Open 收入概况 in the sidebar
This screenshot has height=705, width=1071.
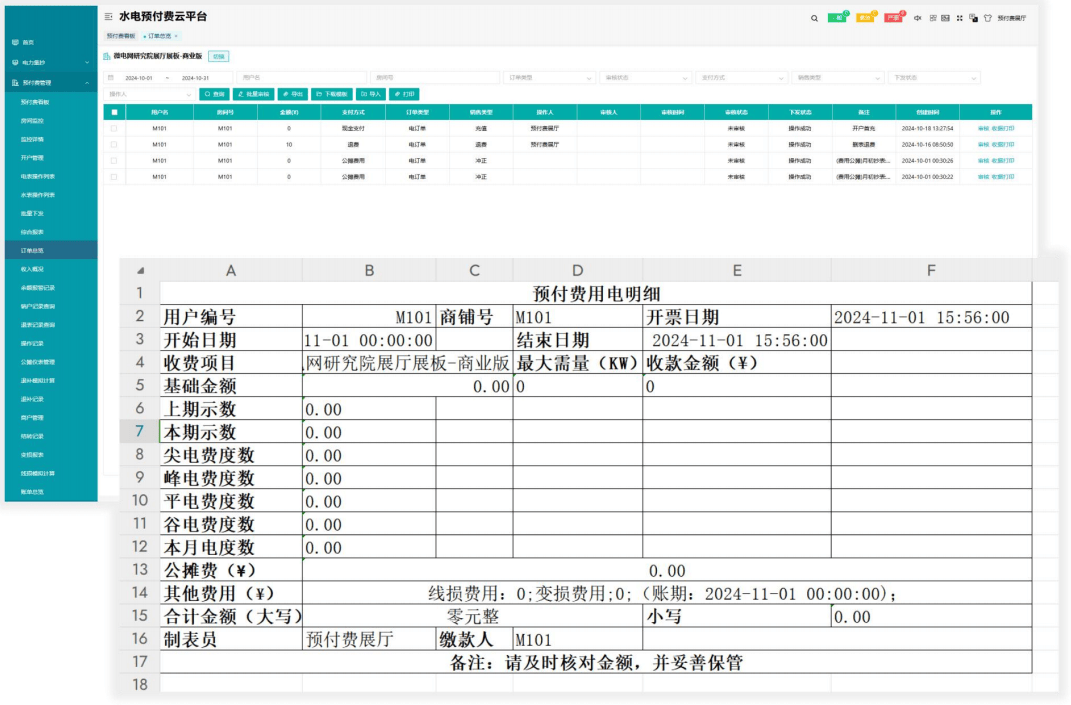(32, 269)
